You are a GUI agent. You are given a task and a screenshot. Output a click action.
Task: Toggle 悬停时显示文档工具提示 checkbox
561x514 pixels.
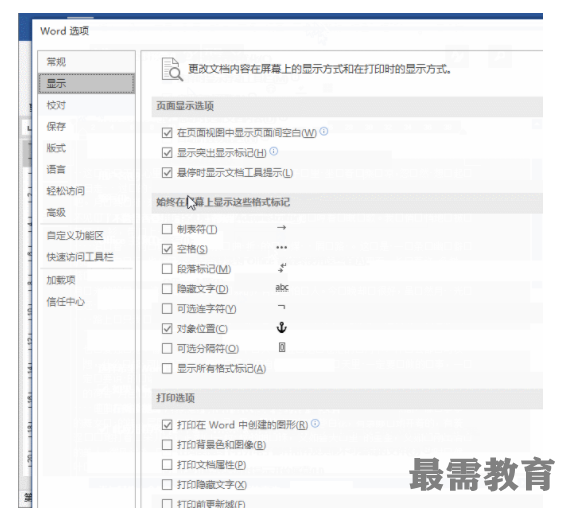(x=167, y=173)
